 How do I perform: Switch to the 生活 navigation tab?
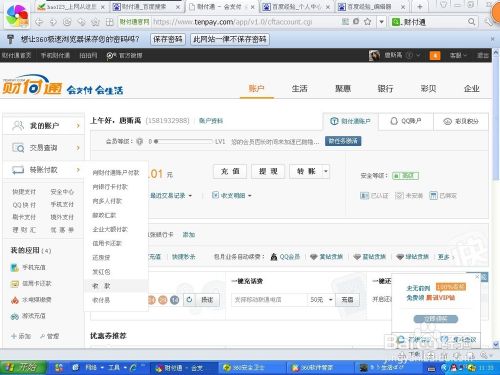299,89
